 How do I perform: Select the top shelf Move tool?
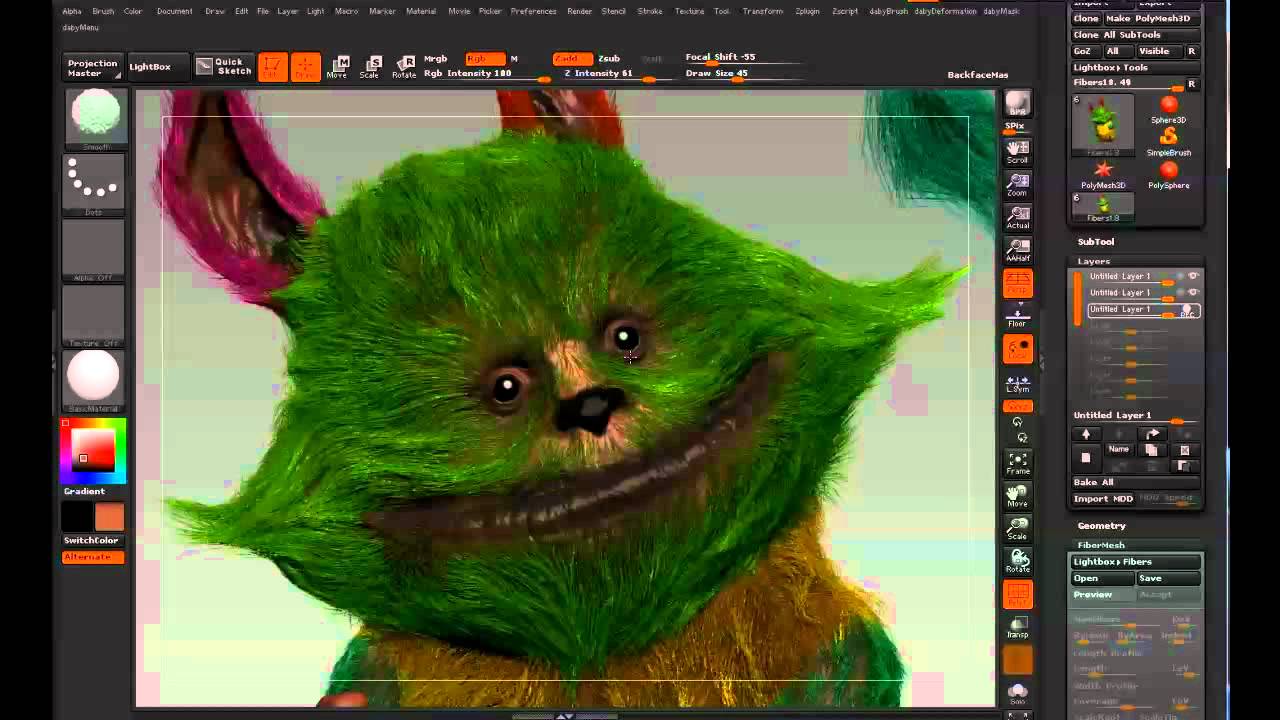pos(338,67)
